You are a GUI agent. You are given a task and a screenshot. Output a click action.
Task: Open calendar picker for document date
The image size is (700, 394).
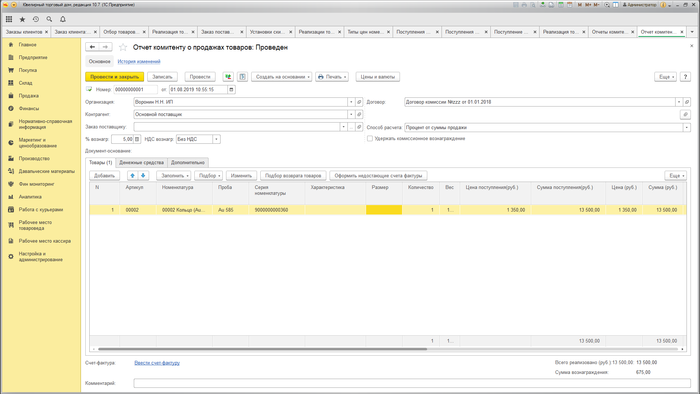[x=231, y=90]
